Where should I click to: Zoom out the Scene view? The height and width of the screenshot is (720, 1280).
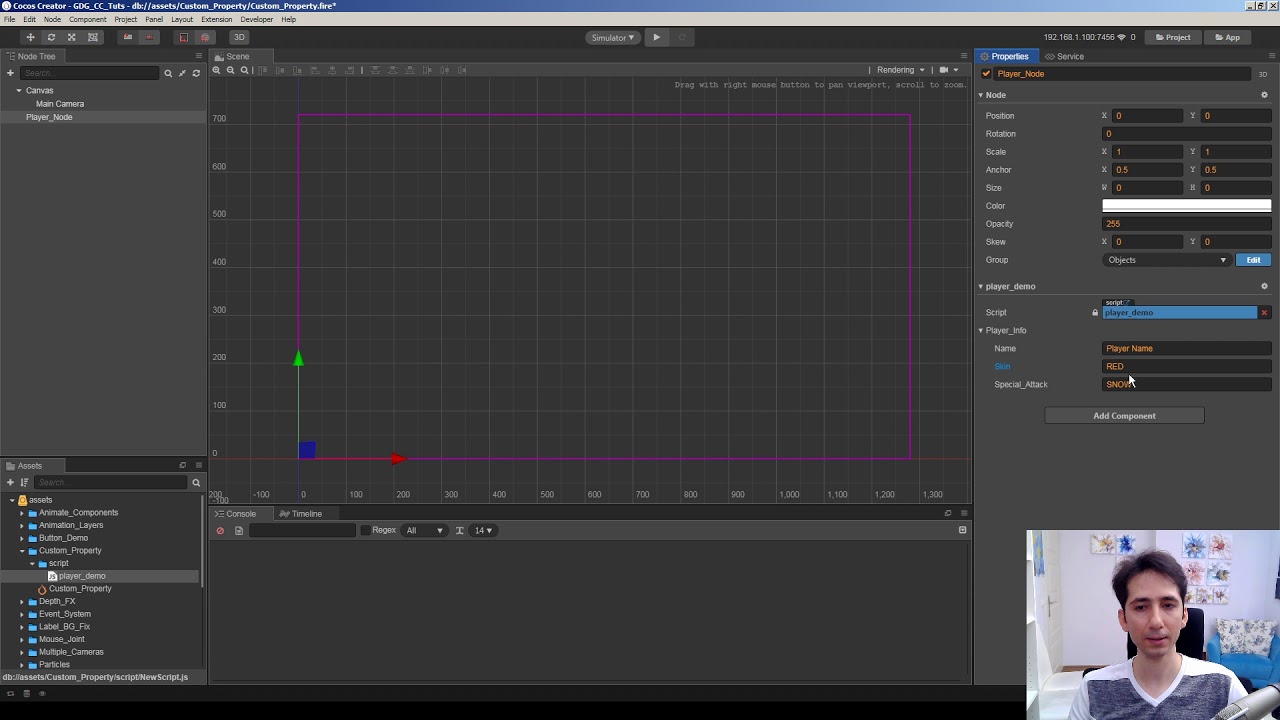pyautogui.click(x=230, y=70)
